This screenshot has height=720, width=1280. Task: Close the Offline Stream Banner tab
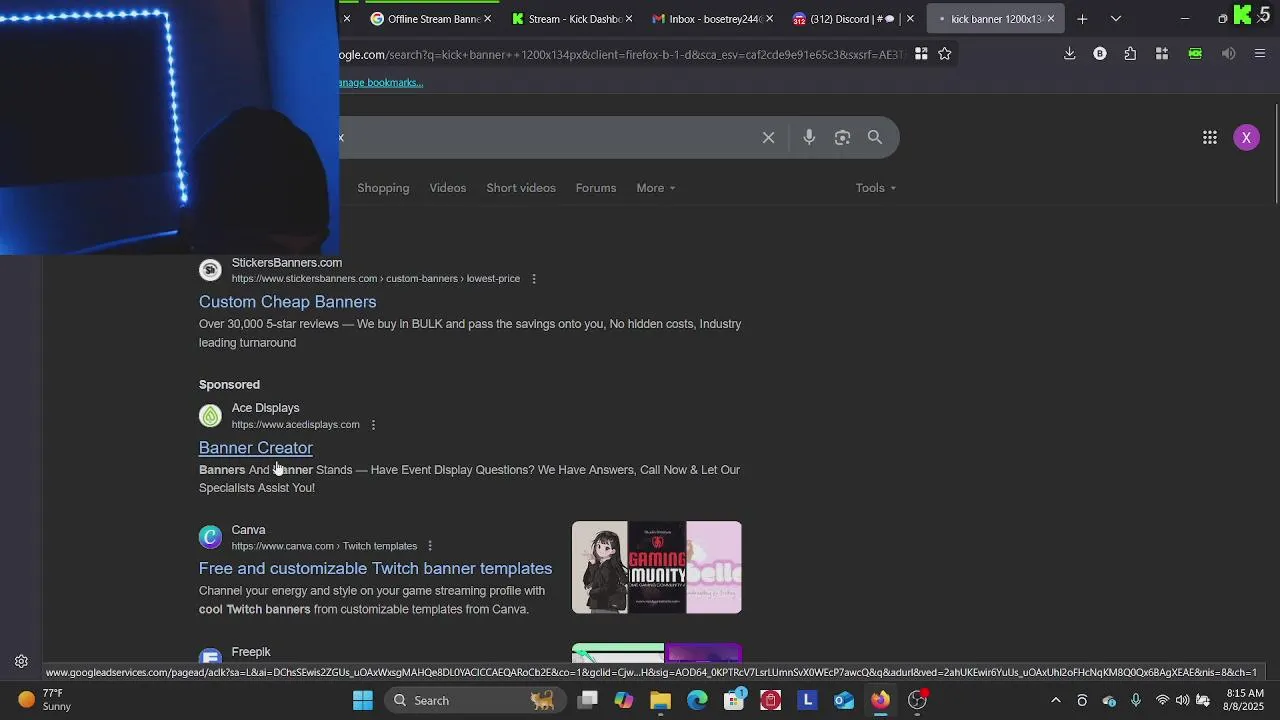tap(488, 19)
